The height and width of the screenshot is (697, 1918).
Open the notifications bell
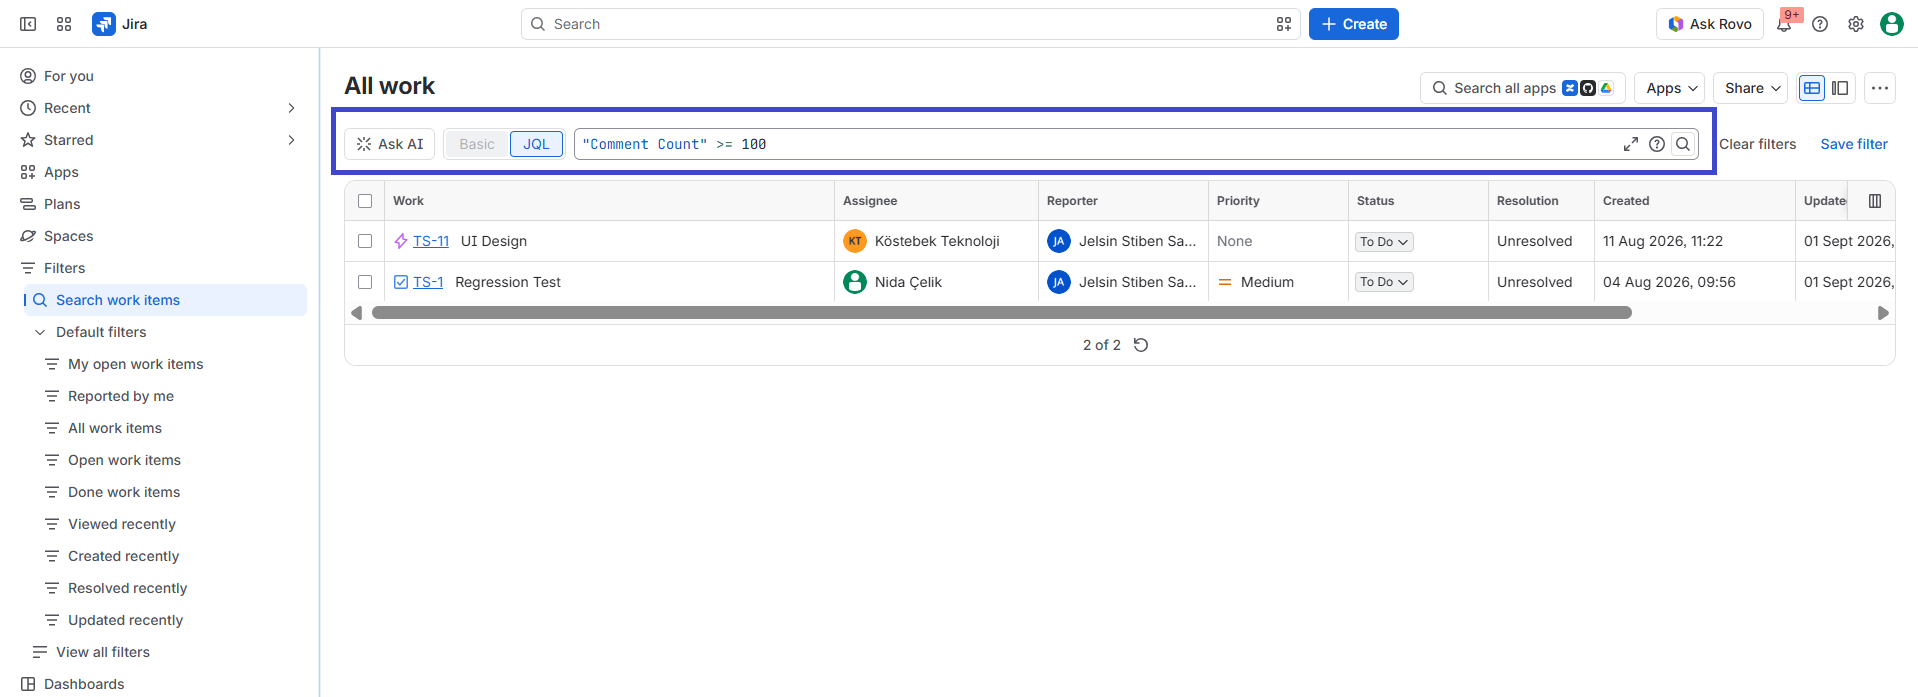1784,24
